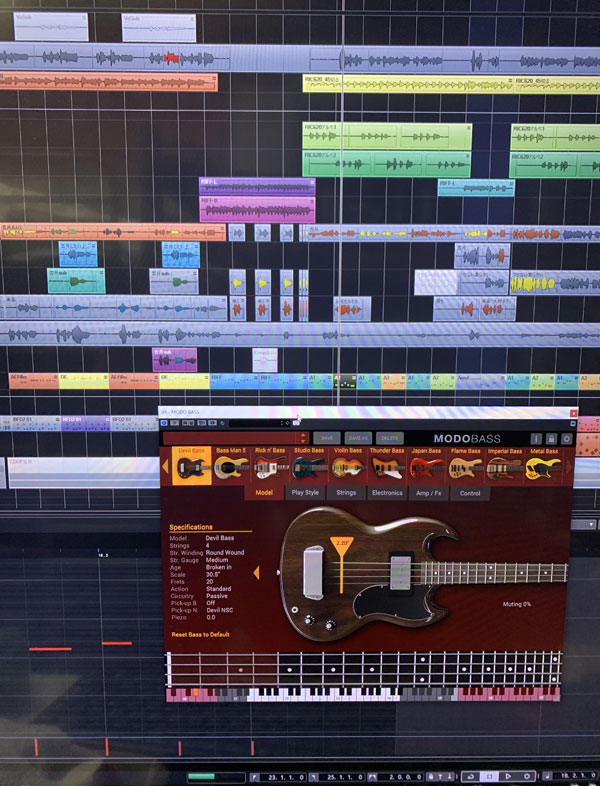Viewport: 600px width, 786px height.
Task: Toggle Read automation button in plugin header
Action: [x=184, y=423]
